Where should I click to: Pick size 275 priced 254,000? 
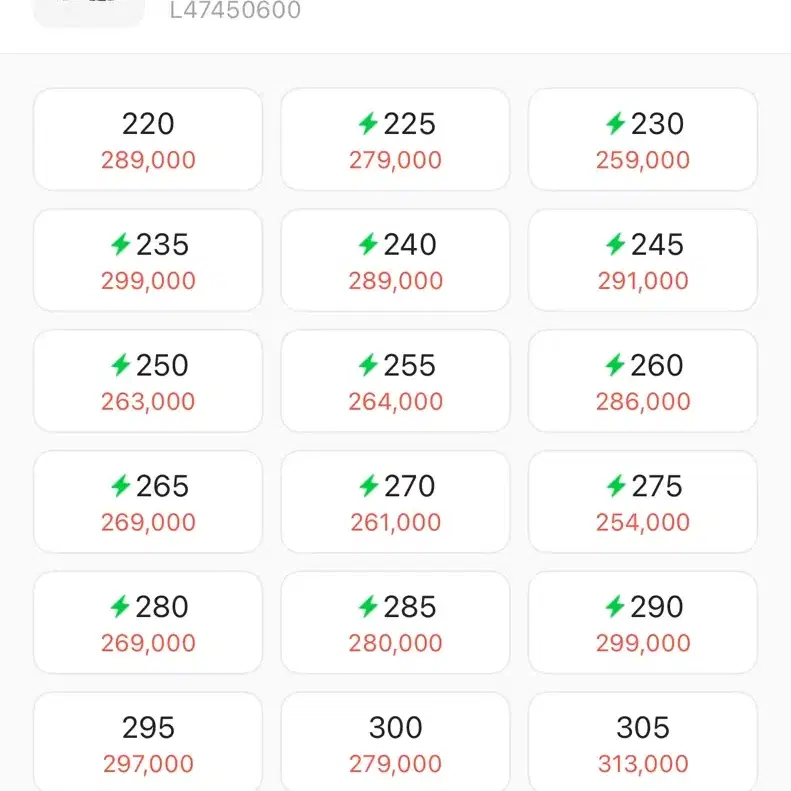pyautogui.click(x=643, y=502)
